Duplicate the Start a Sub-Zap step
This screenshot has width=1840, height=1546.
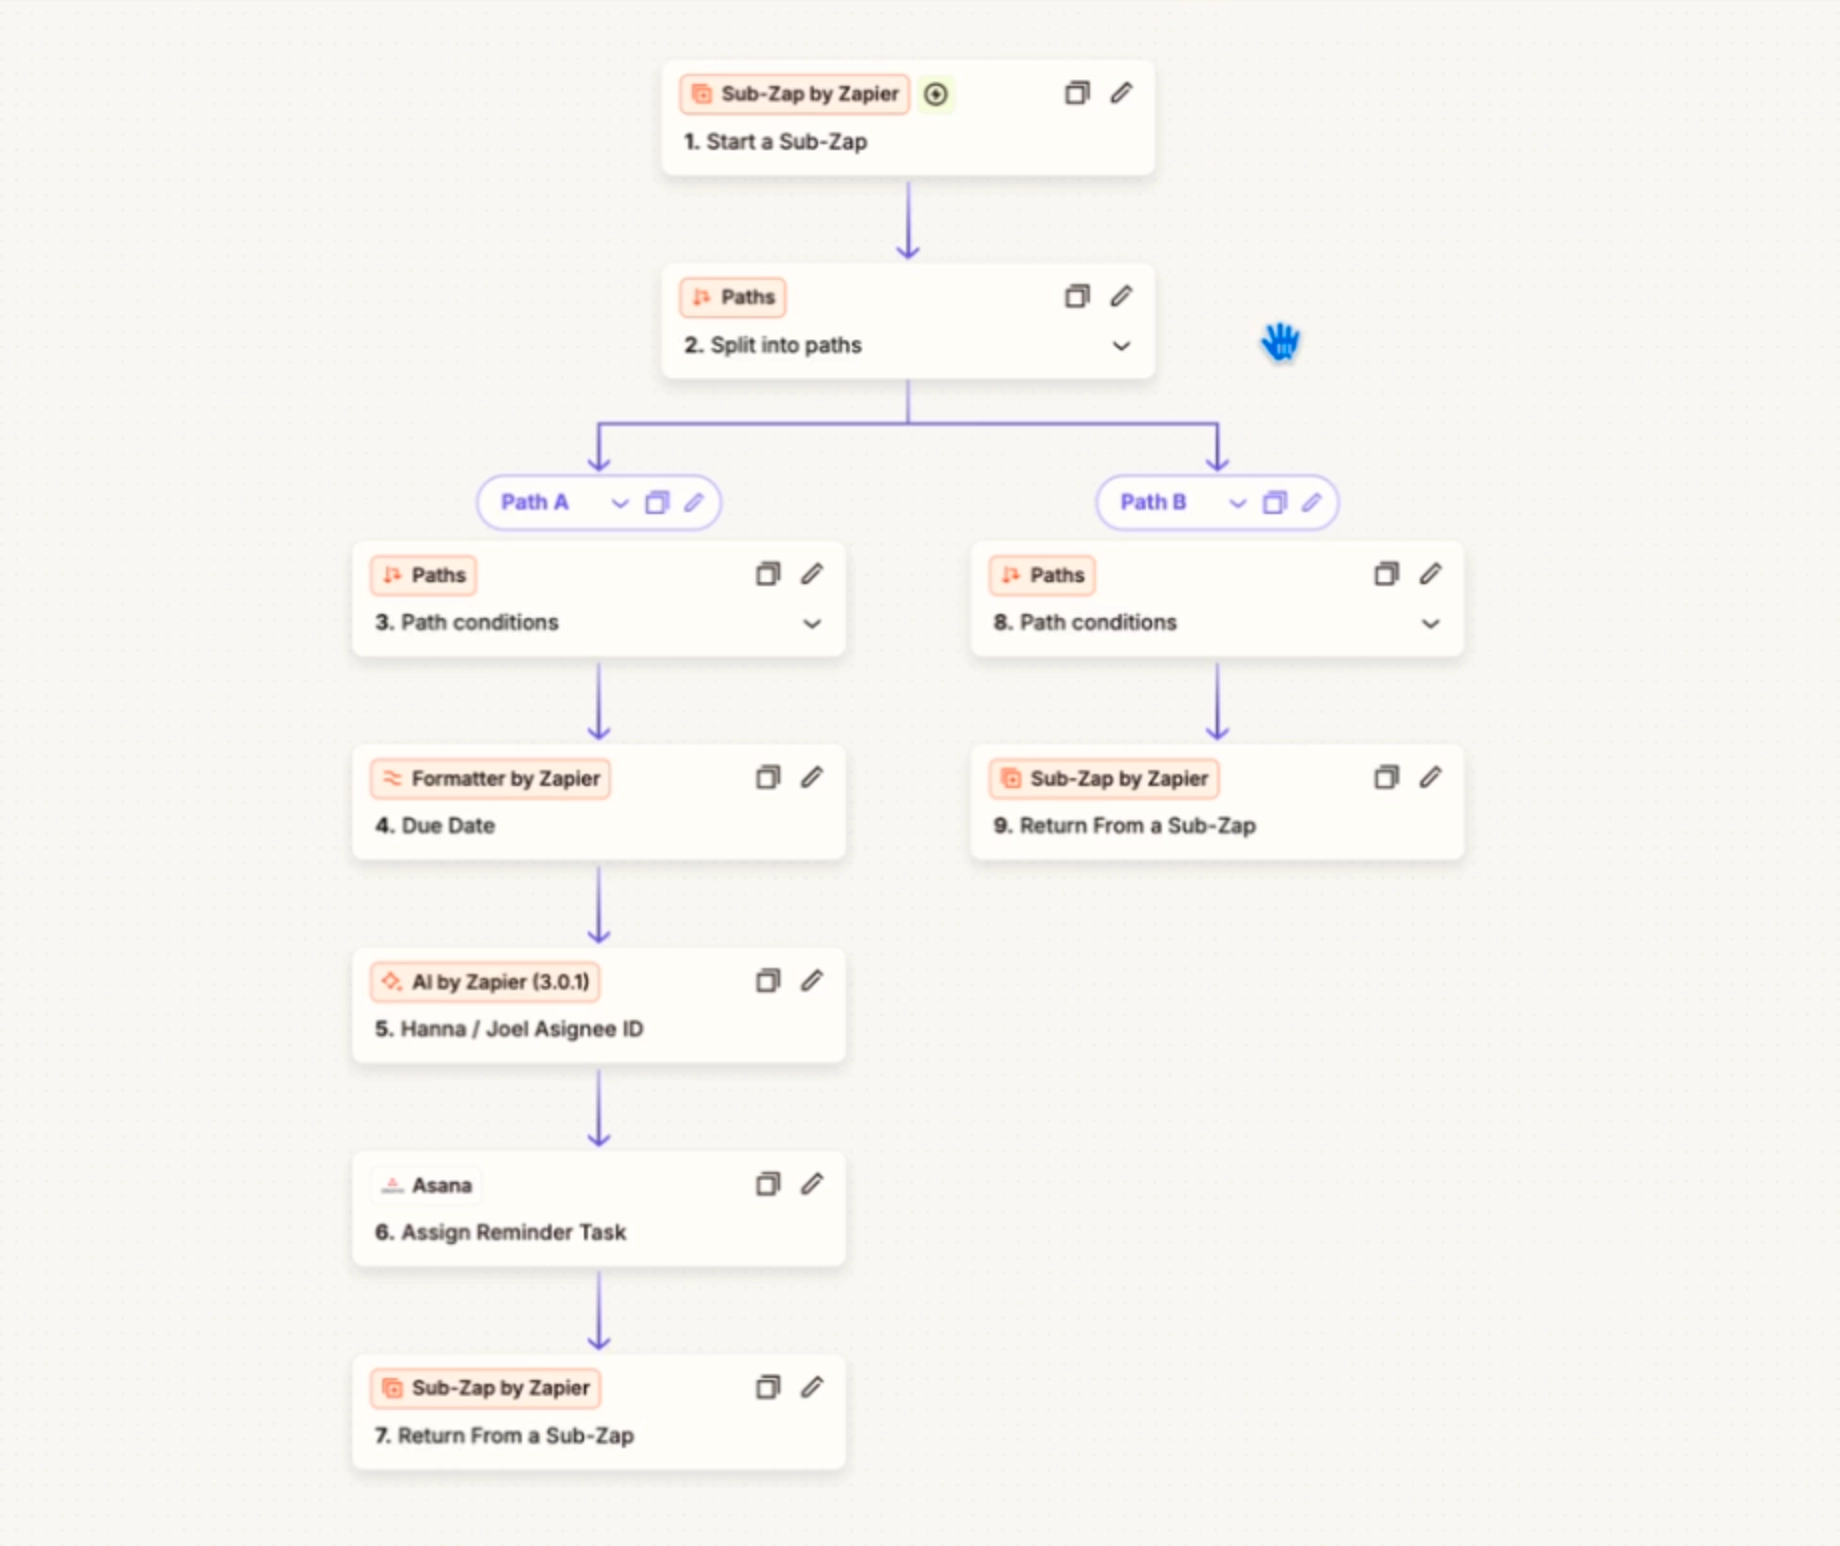tap(1076, 93)
